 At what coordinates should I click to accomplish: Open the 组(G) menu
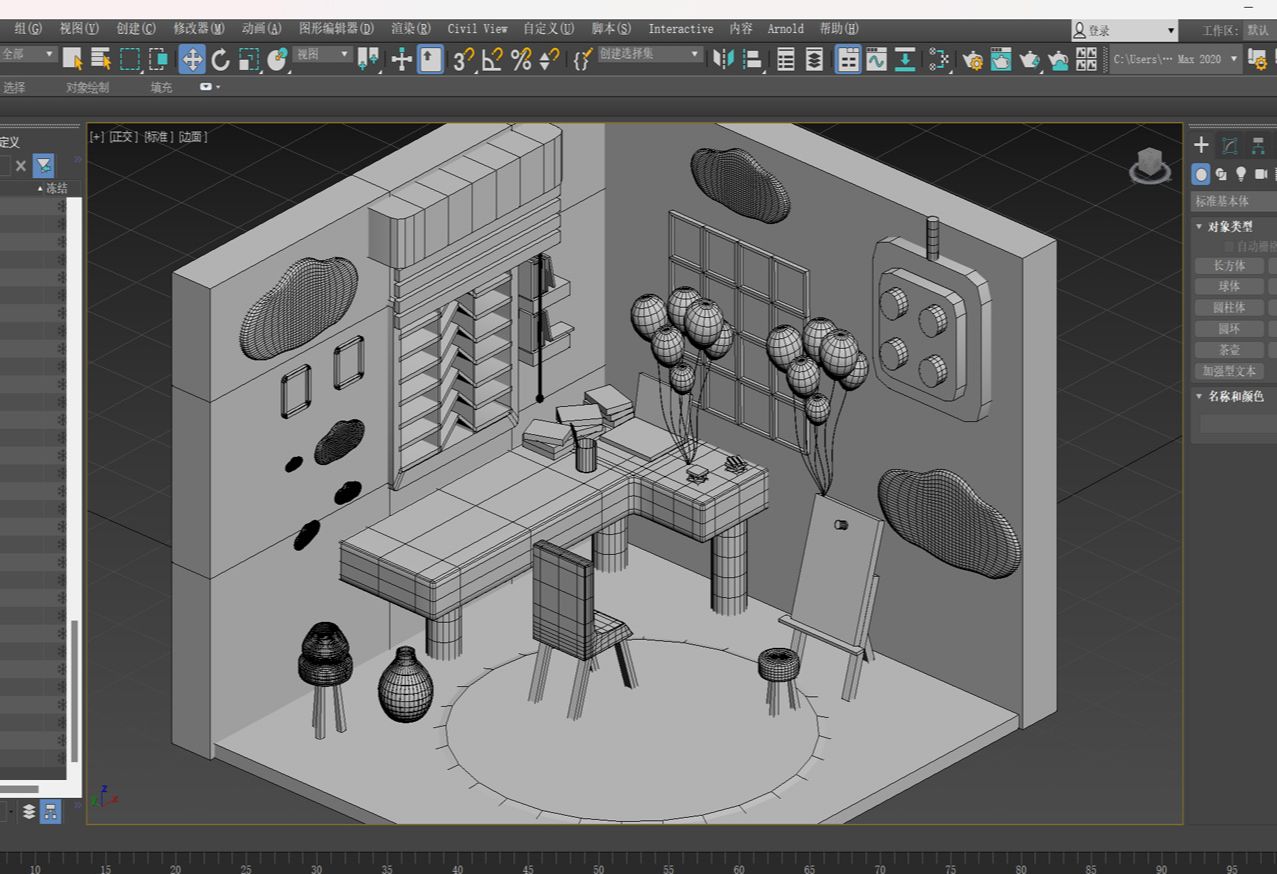click(x=28, y=29)
